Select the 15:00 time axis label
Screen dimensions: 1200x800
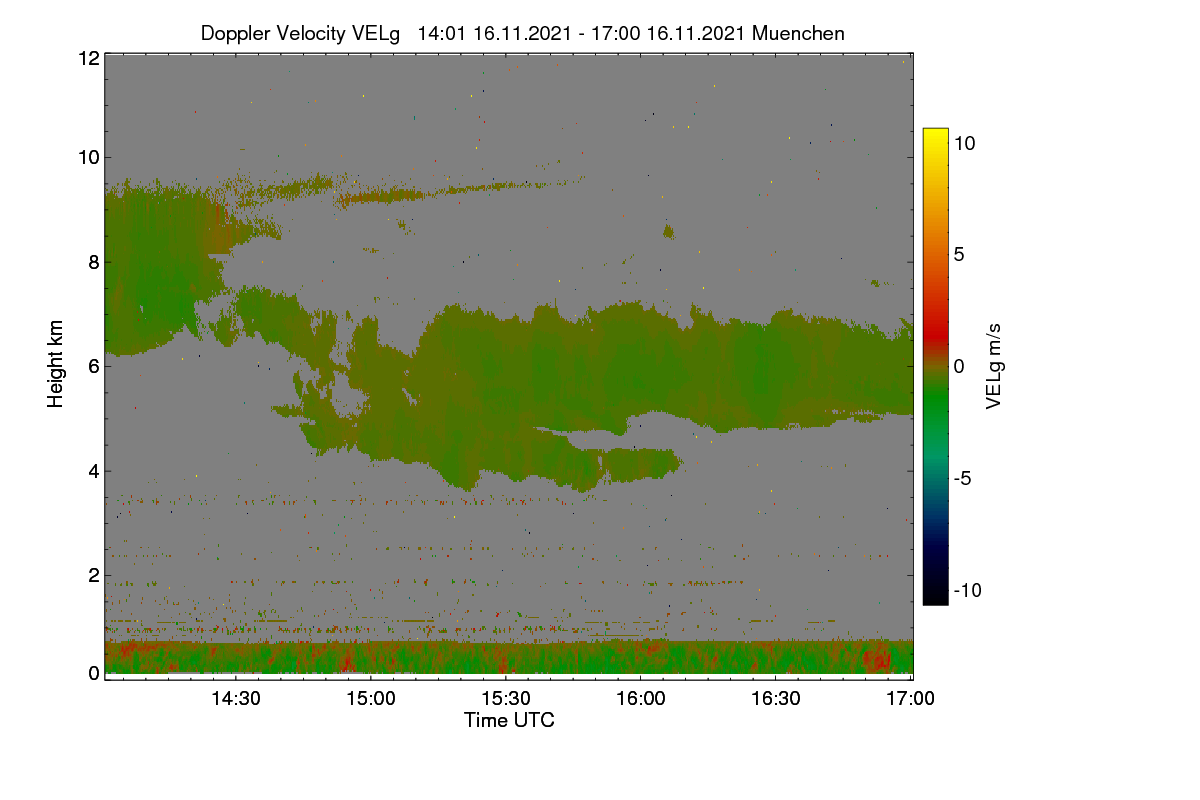tap(370, 698)
